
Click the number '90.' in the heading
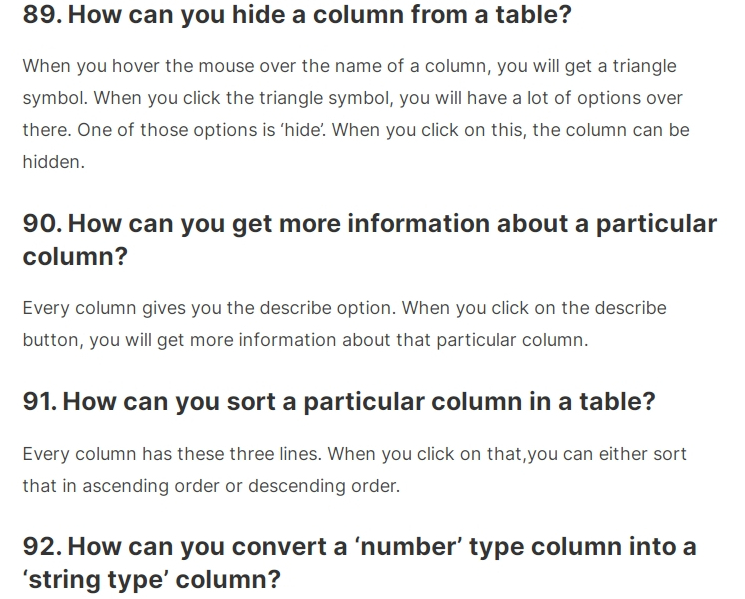42,223
